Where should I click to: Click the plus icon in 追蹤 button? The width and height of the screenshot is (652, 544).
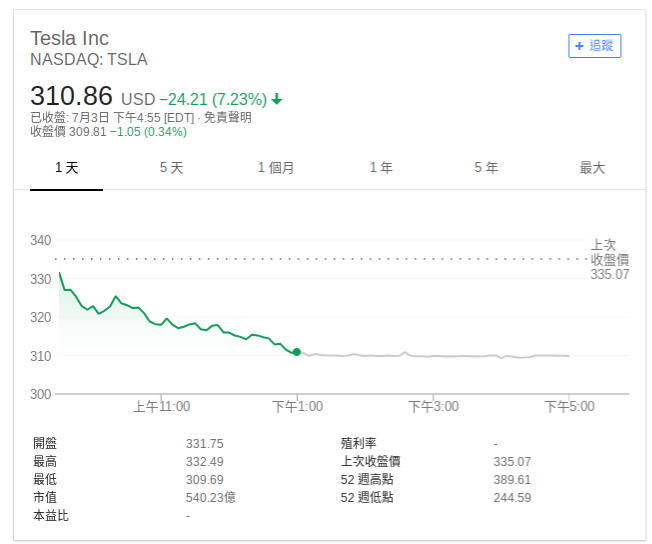click(579, 46)
